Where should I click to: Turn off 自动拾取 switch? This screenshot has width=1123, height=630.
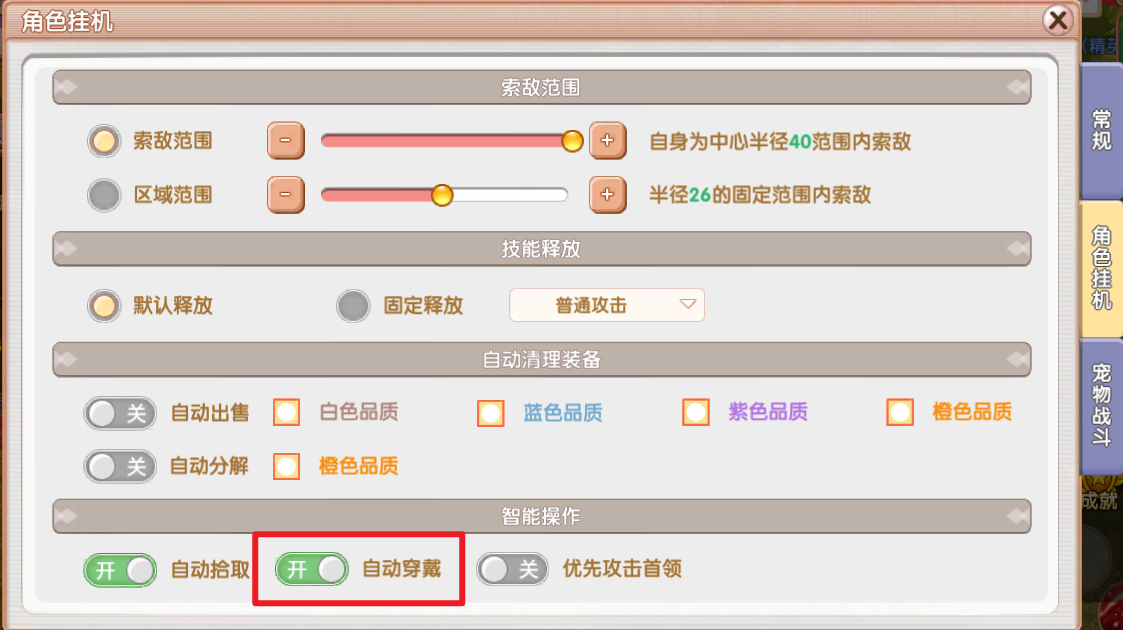point(120,570)
